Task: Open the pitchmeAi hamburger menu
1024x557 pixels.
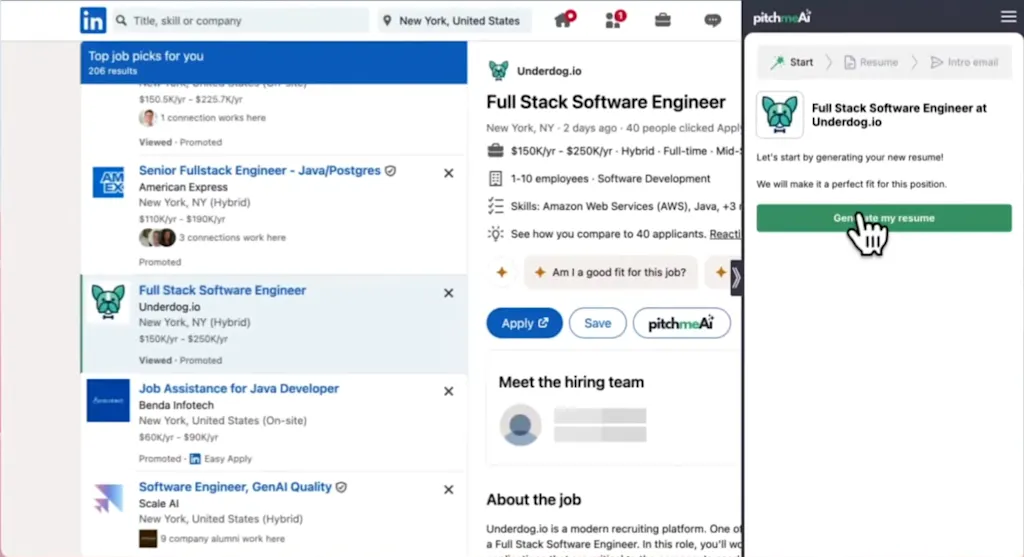Action: click(1008, 17)
